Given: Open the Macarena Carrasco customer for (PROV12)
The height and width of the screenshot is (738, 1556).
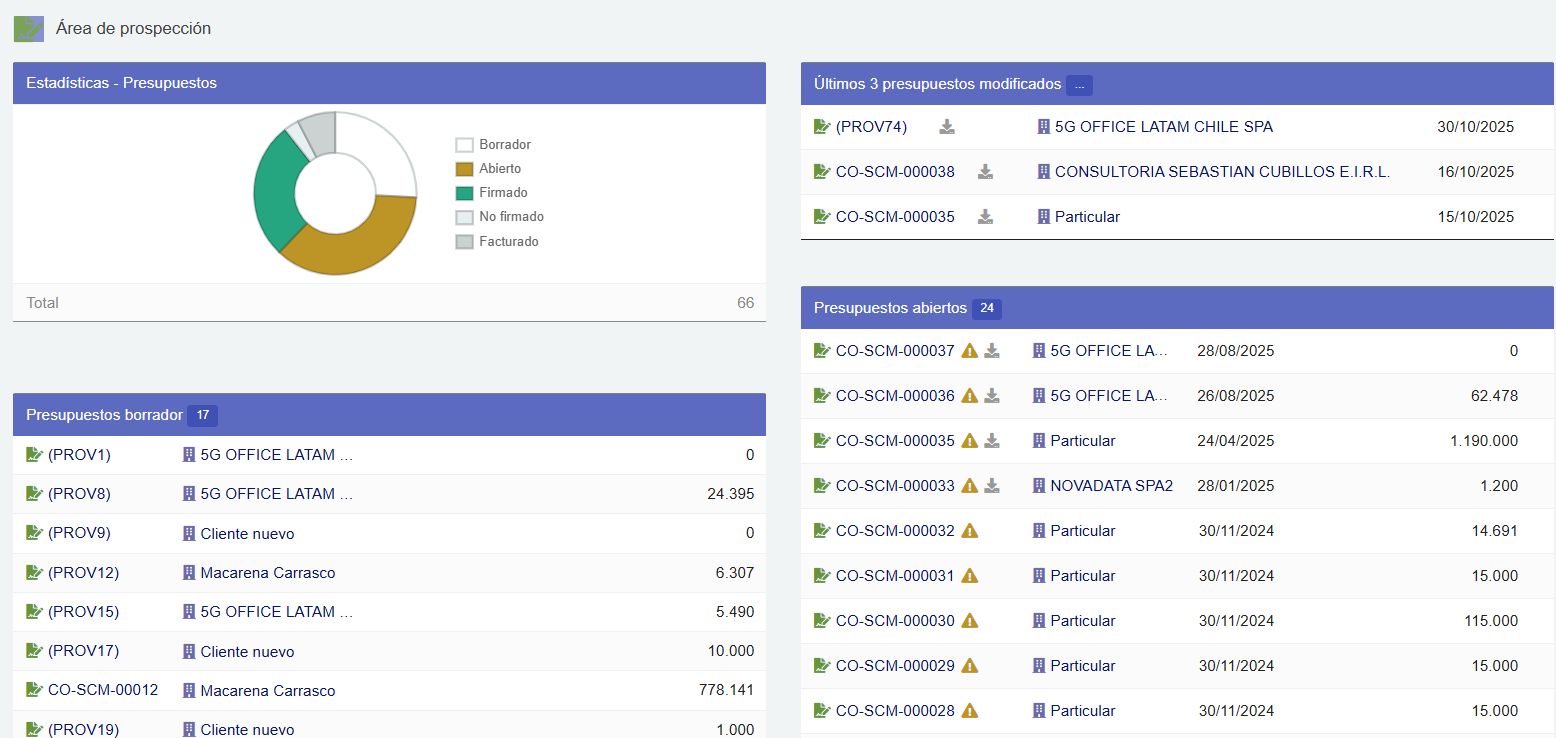Looking at the screenshot, I should pos(267,573).
